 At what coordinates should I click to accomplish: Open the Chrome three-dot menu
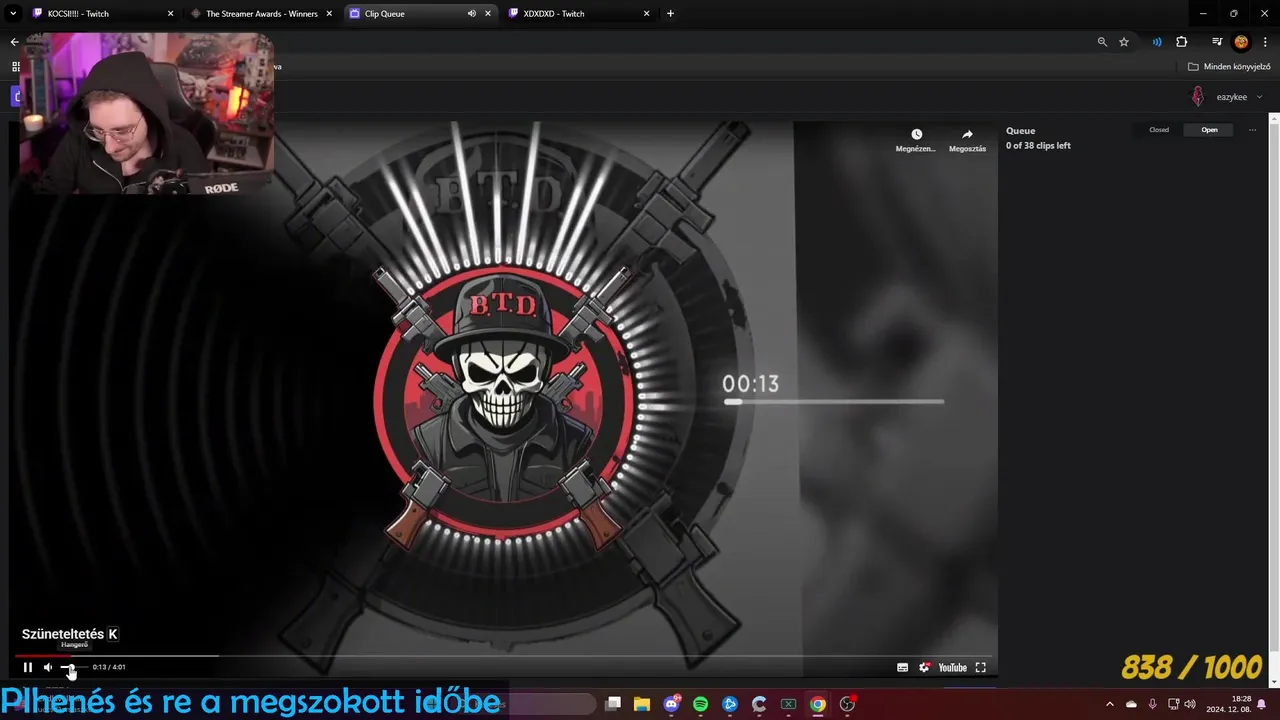point(1265,42)
